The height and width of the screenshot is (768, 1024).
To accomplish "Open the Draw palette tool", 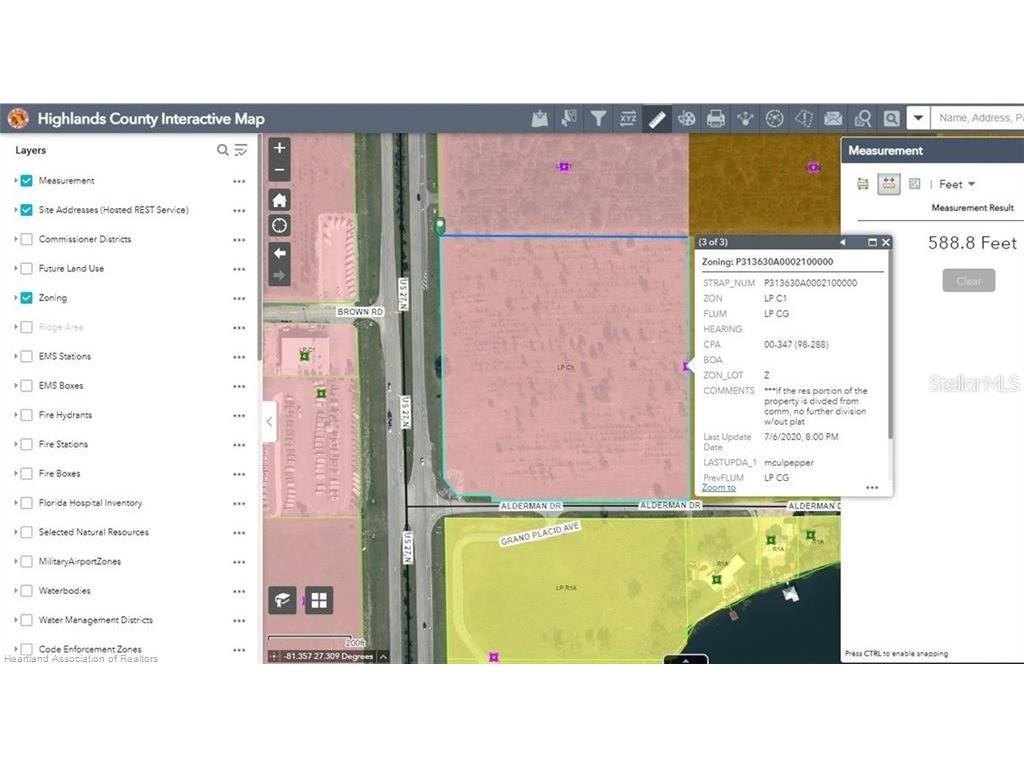I will pyautogui.click(x=686, y=119).
